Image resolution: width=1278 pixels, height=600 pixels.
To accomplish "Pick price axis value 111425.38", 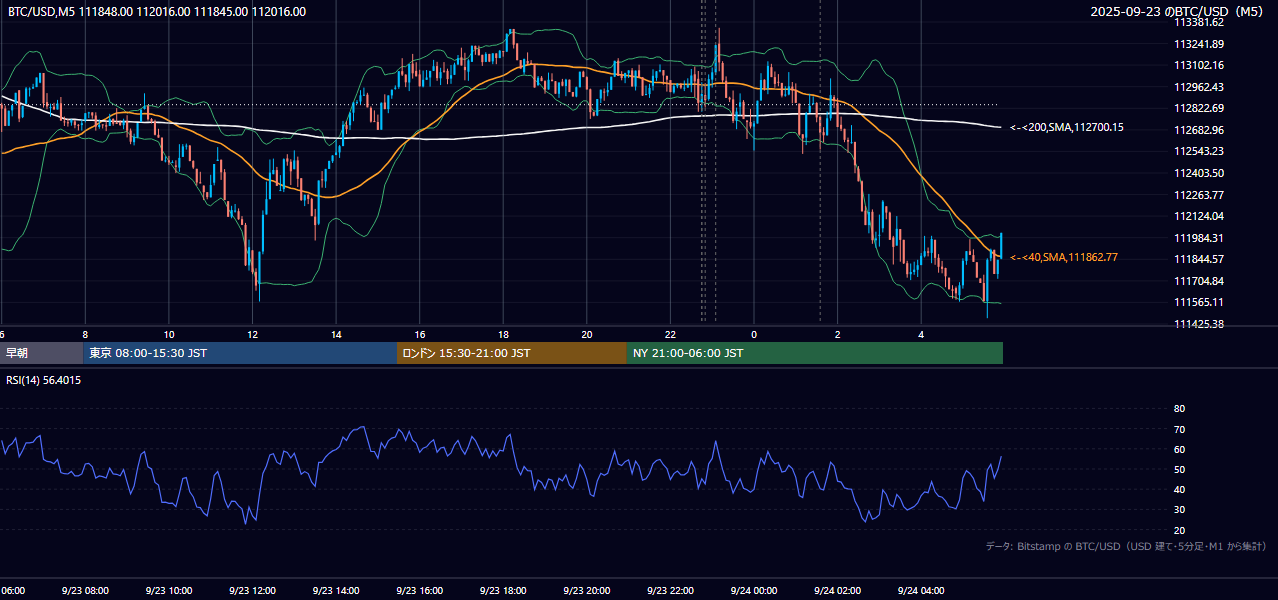I will click(x=1198, y=324).
